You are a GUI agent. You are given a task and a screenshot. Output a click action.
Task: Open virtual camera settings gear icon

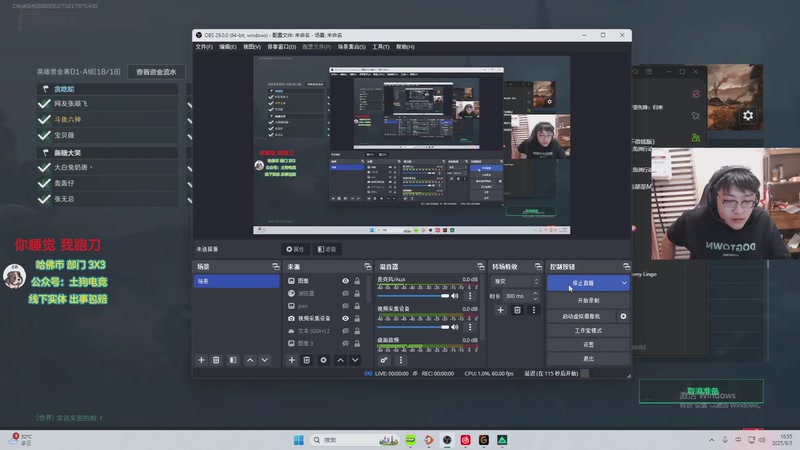[623, 316]
